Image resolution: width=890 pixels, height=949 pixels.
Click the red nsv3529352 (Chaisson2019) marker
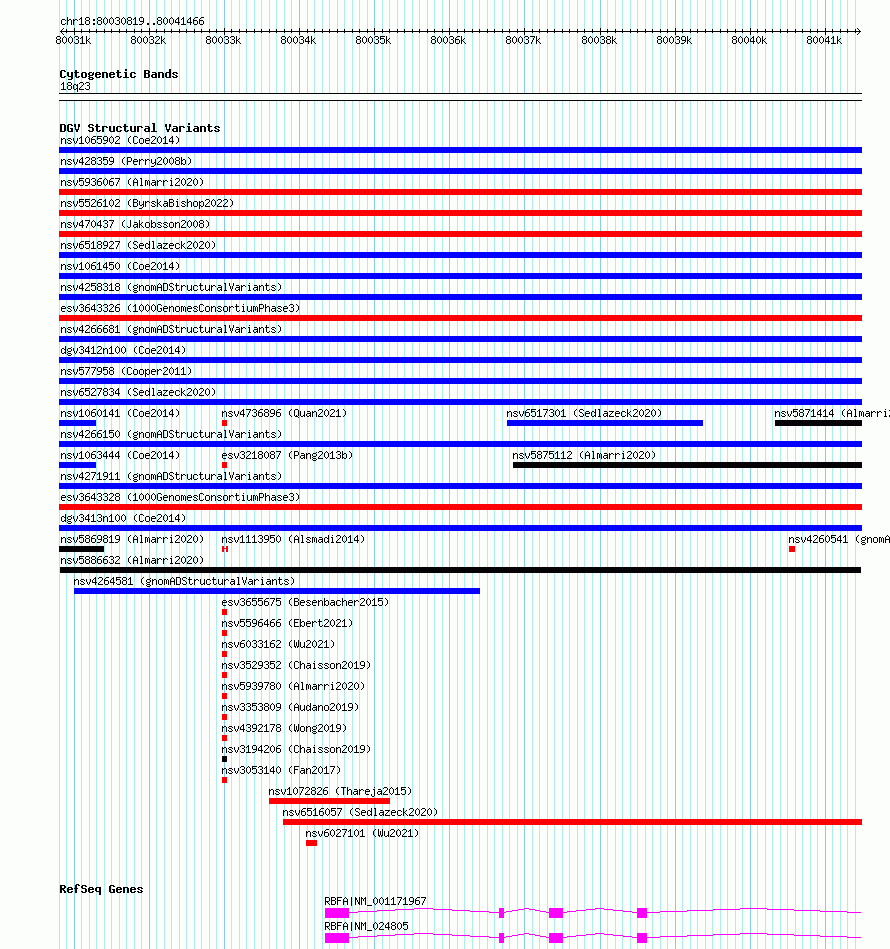224,675
